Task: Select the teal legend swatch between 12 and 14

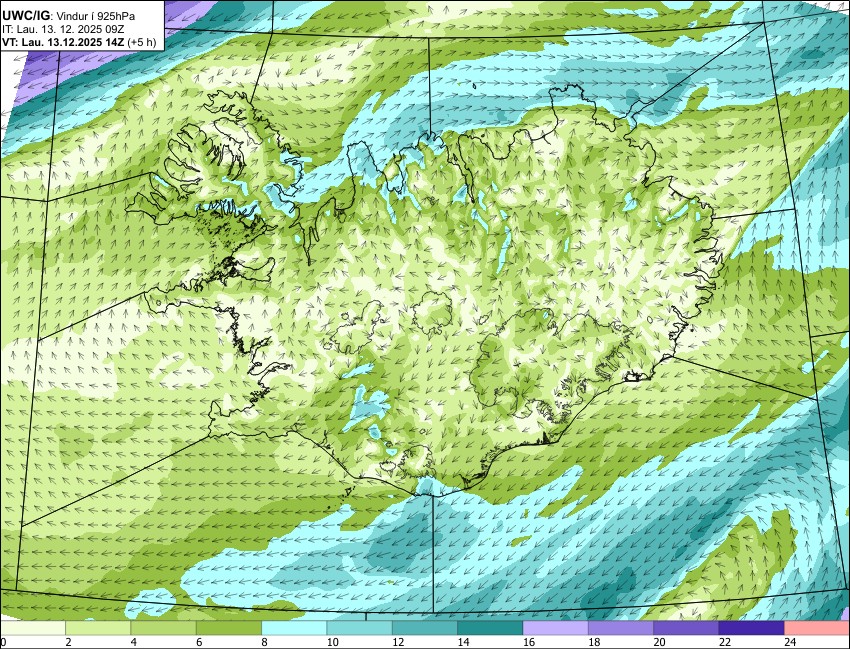Action: (425, 628)
